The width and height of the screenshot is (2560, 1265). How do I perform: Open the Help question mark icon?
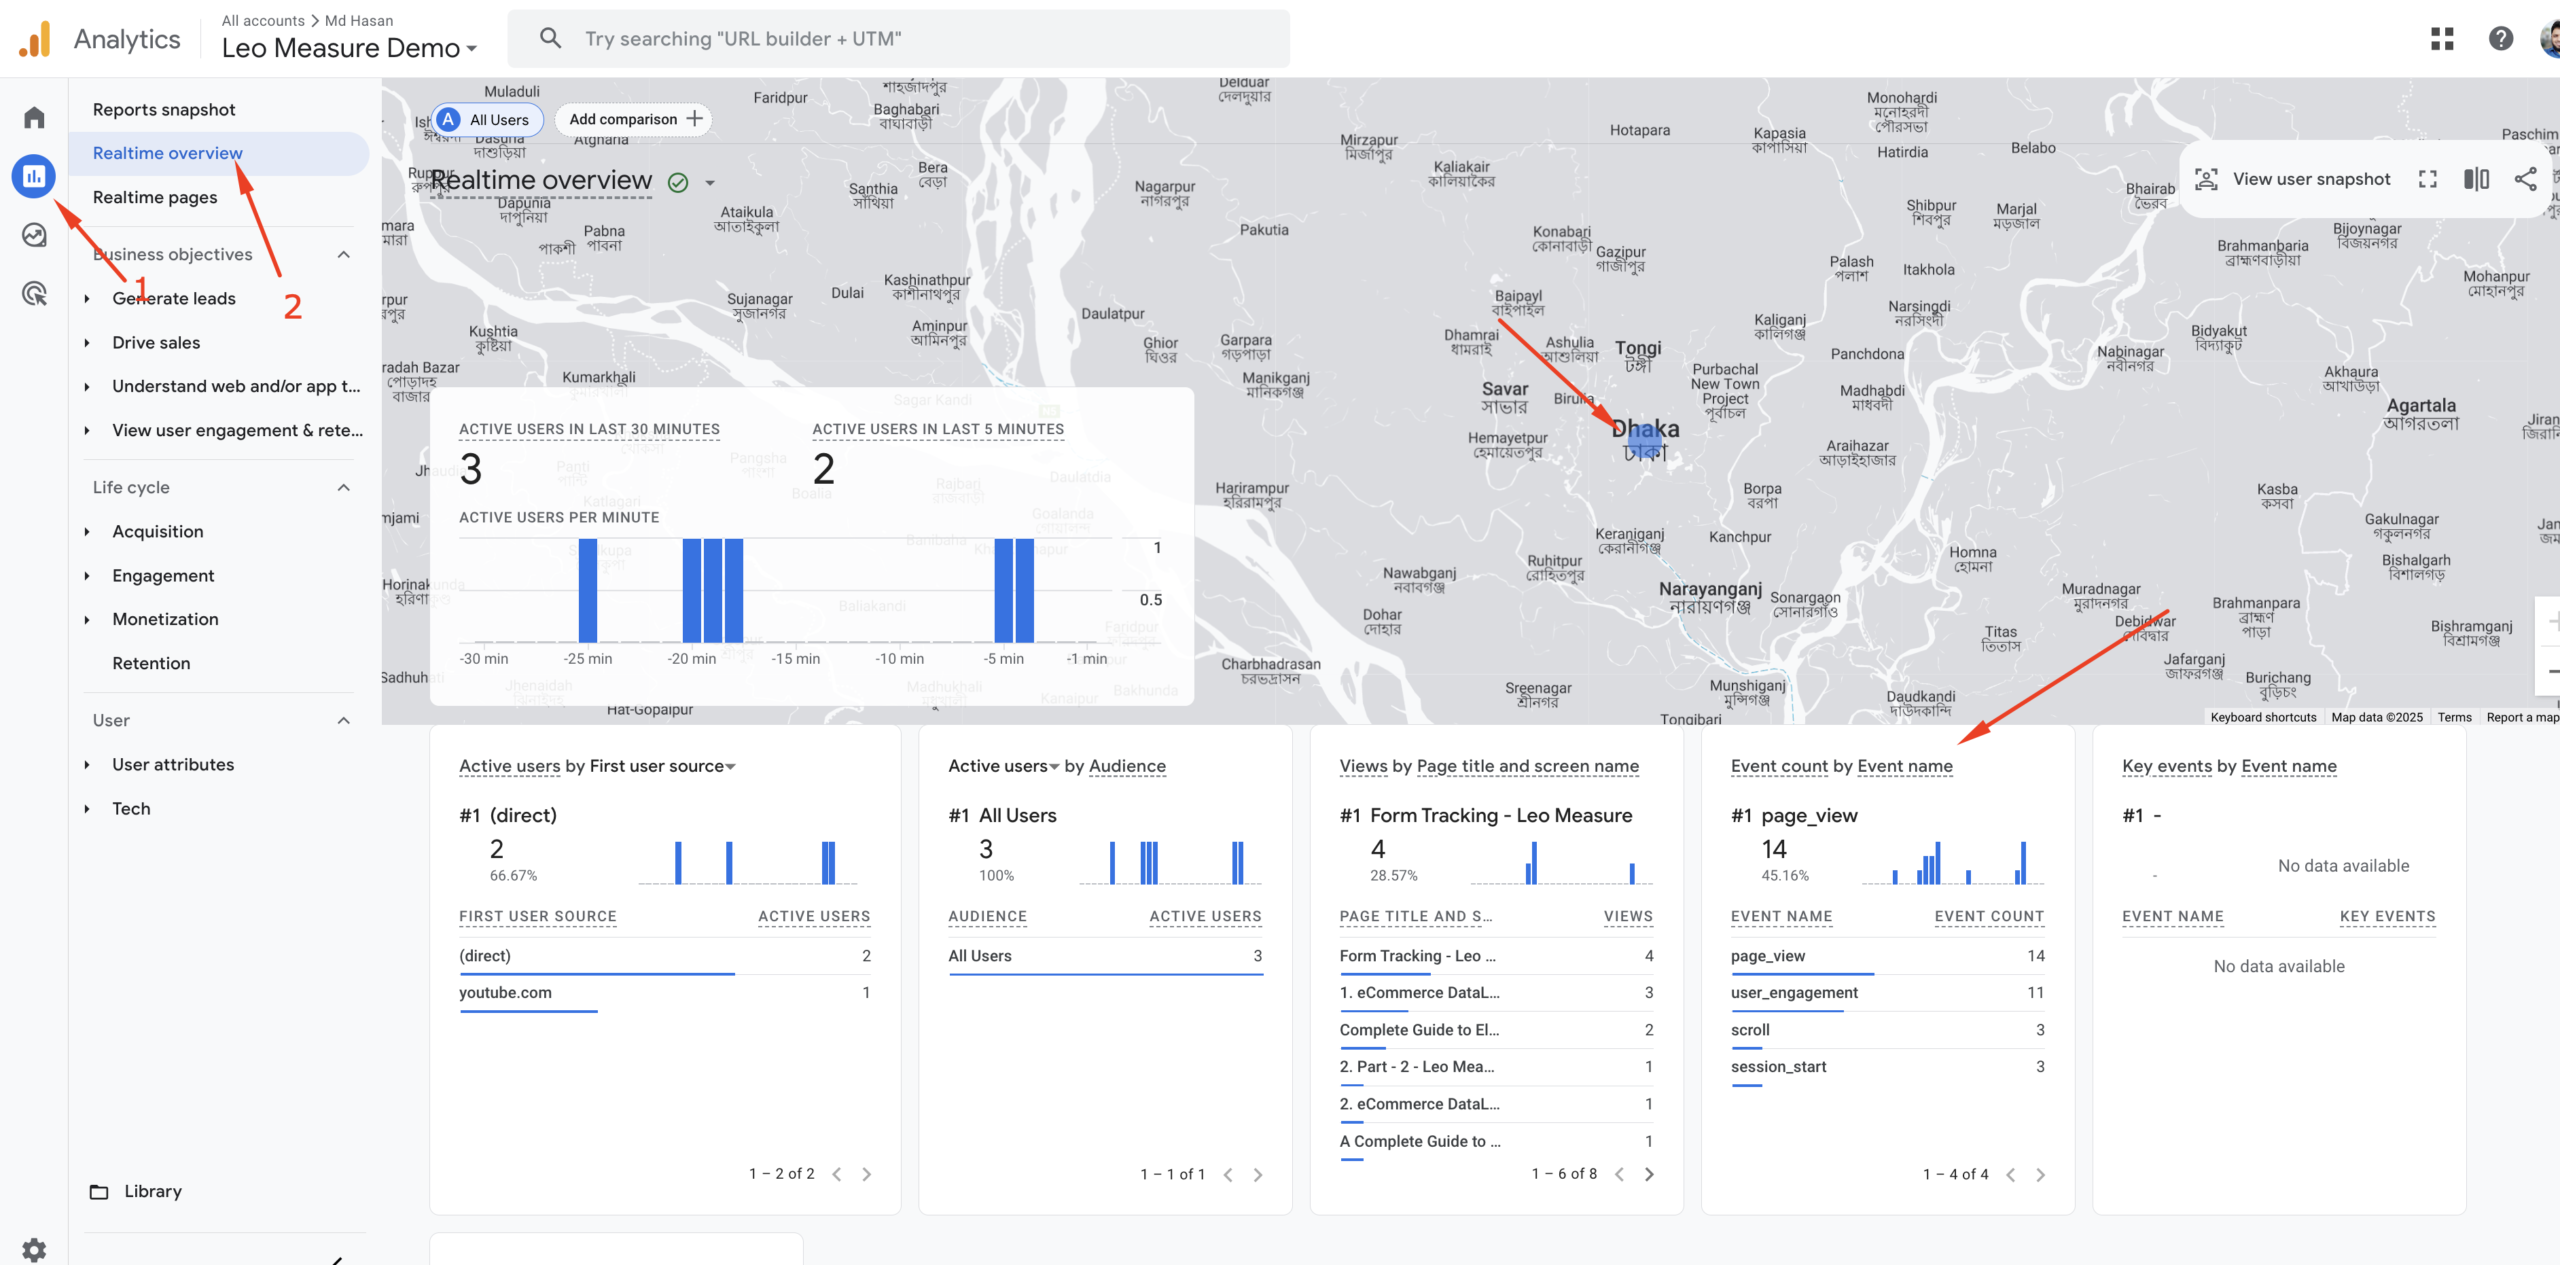pos(2500,39)
